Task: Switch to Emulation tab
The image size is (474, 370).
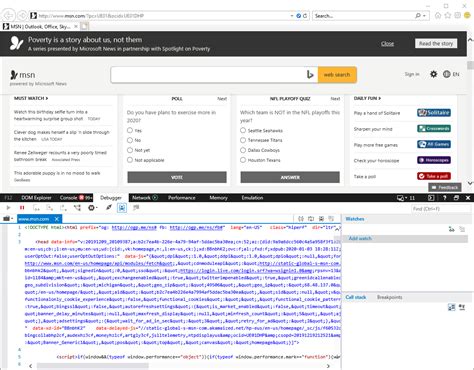Action: [252, 198]
